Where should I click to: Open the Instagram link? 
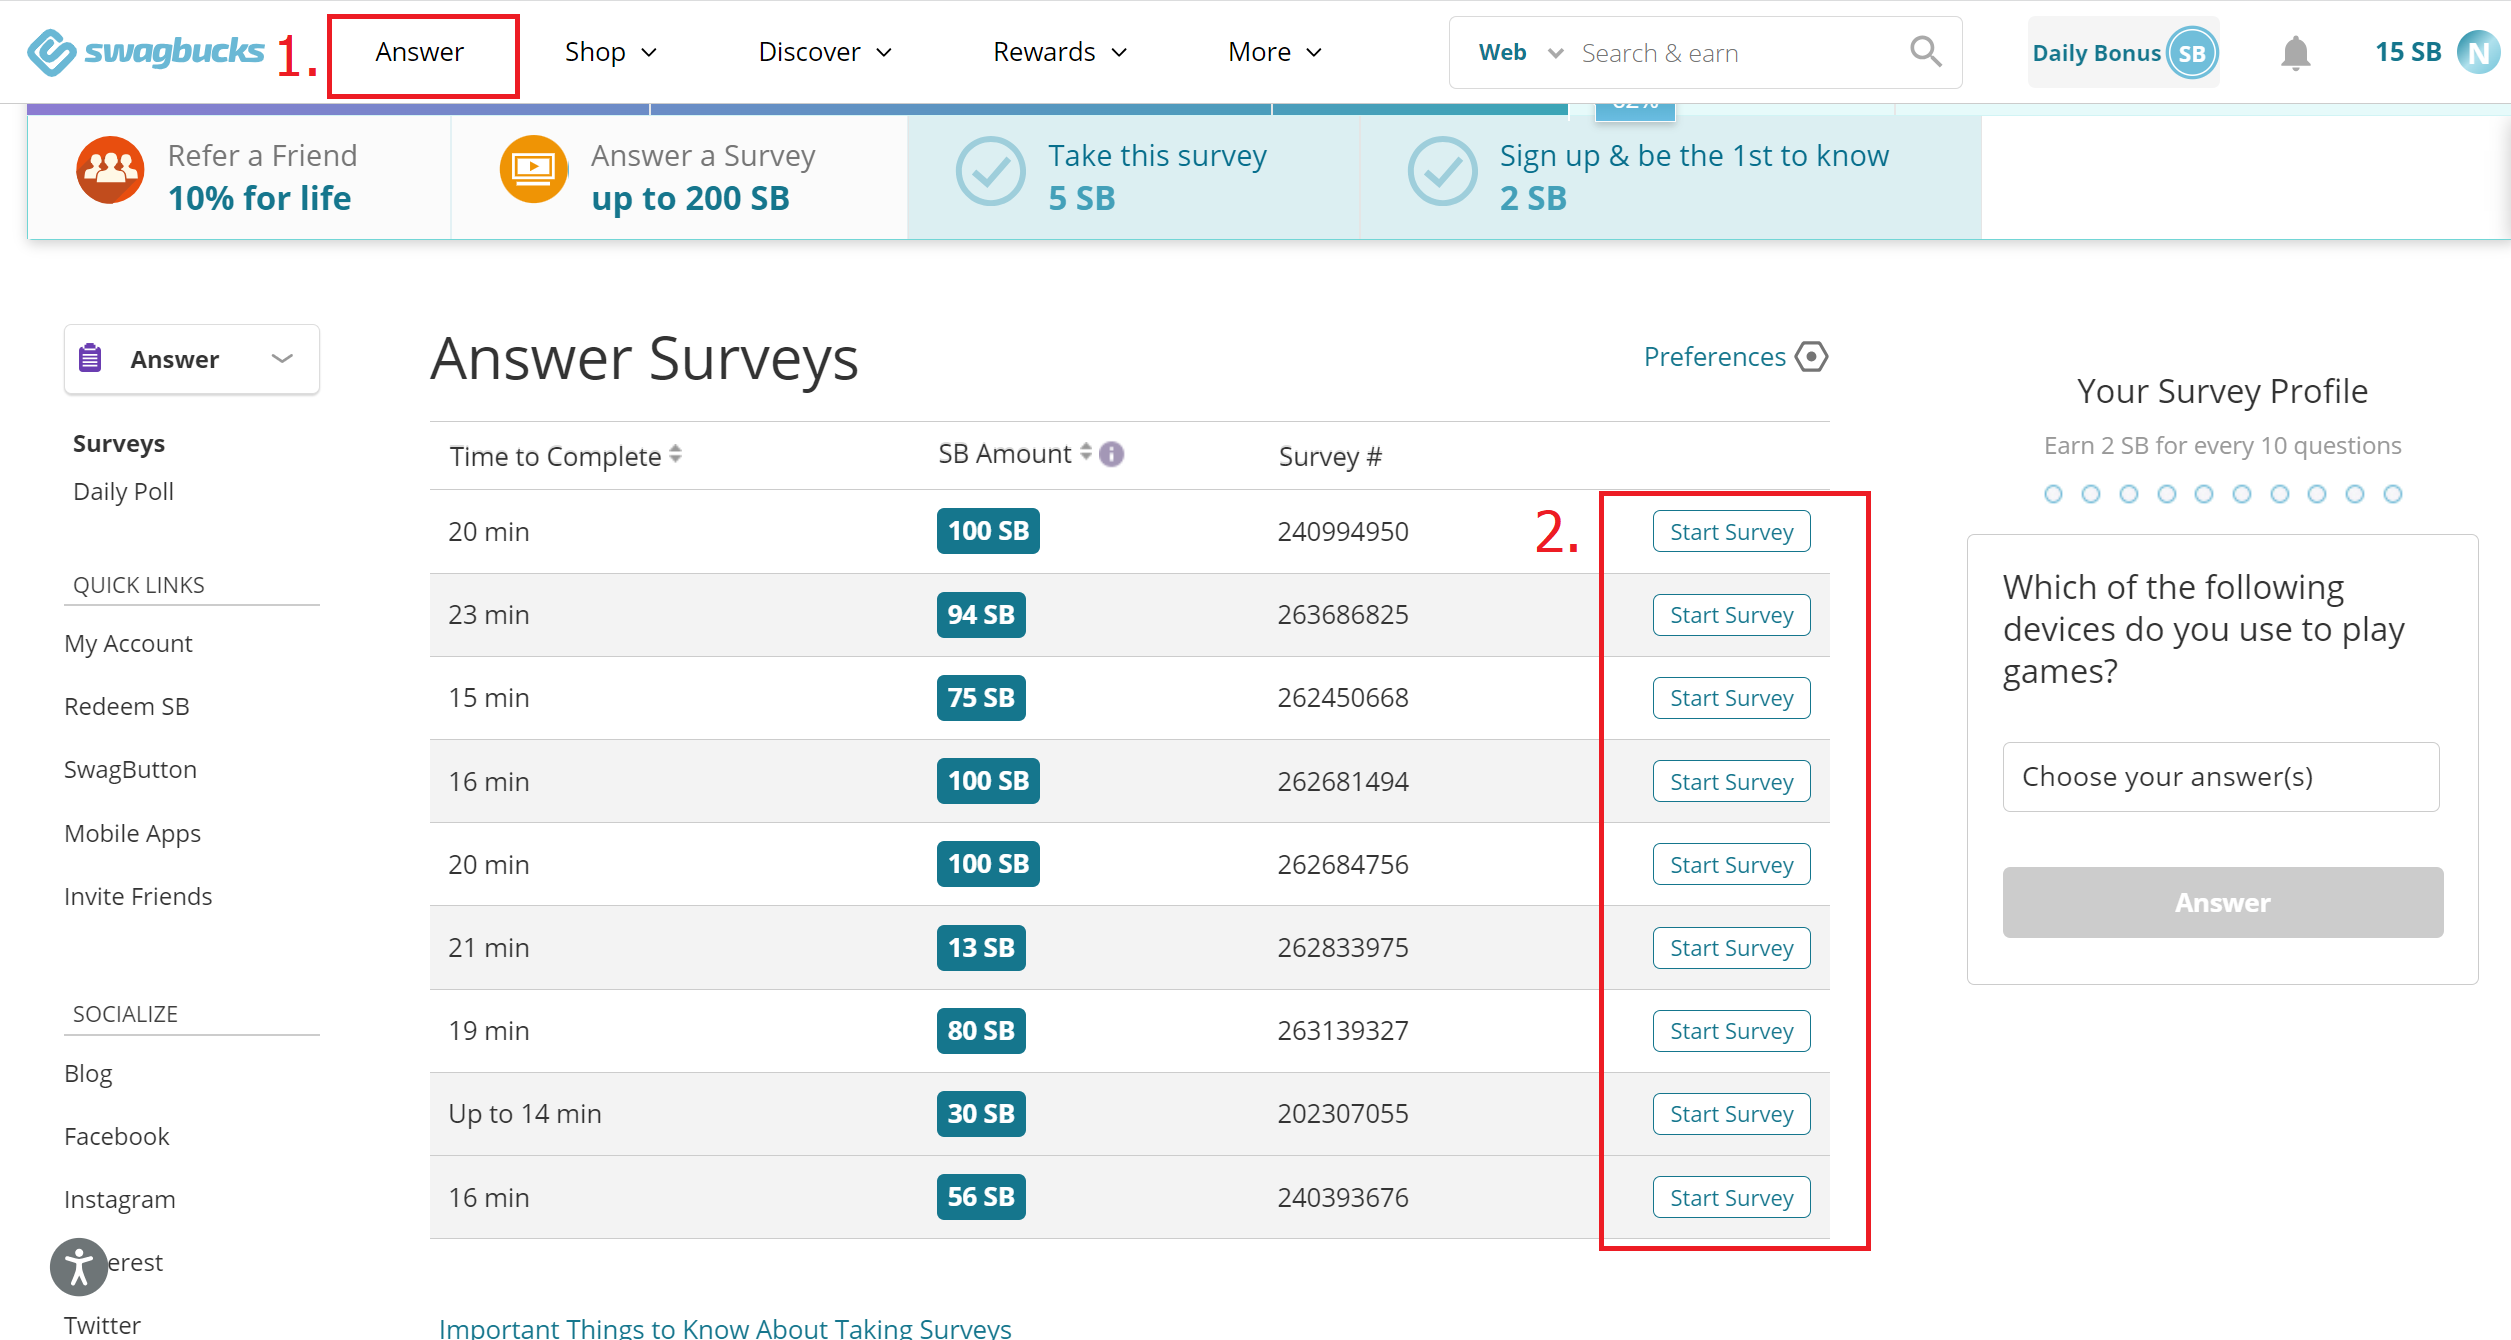click(120, 1199)
